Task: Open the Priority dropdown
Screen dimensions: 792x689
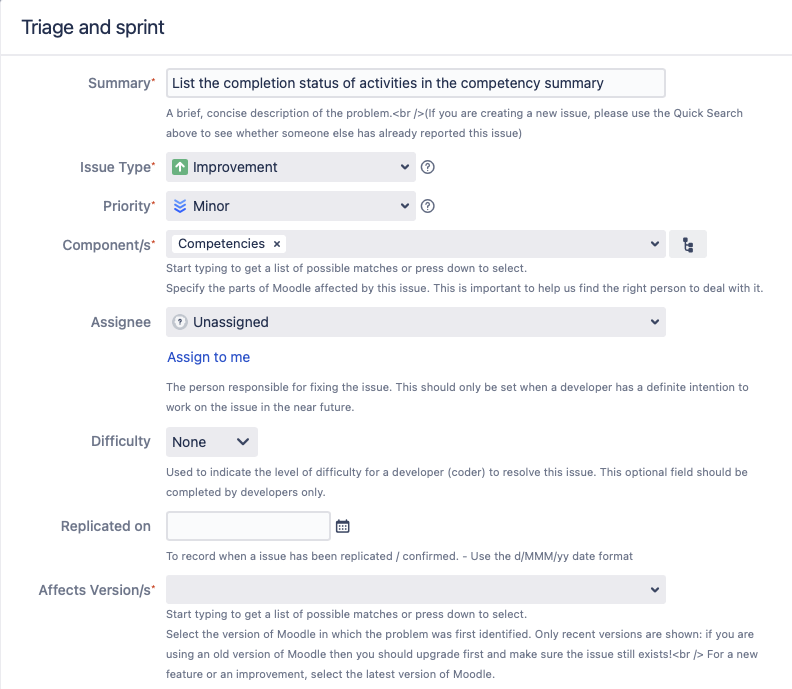Action: (x=291, y=206)
